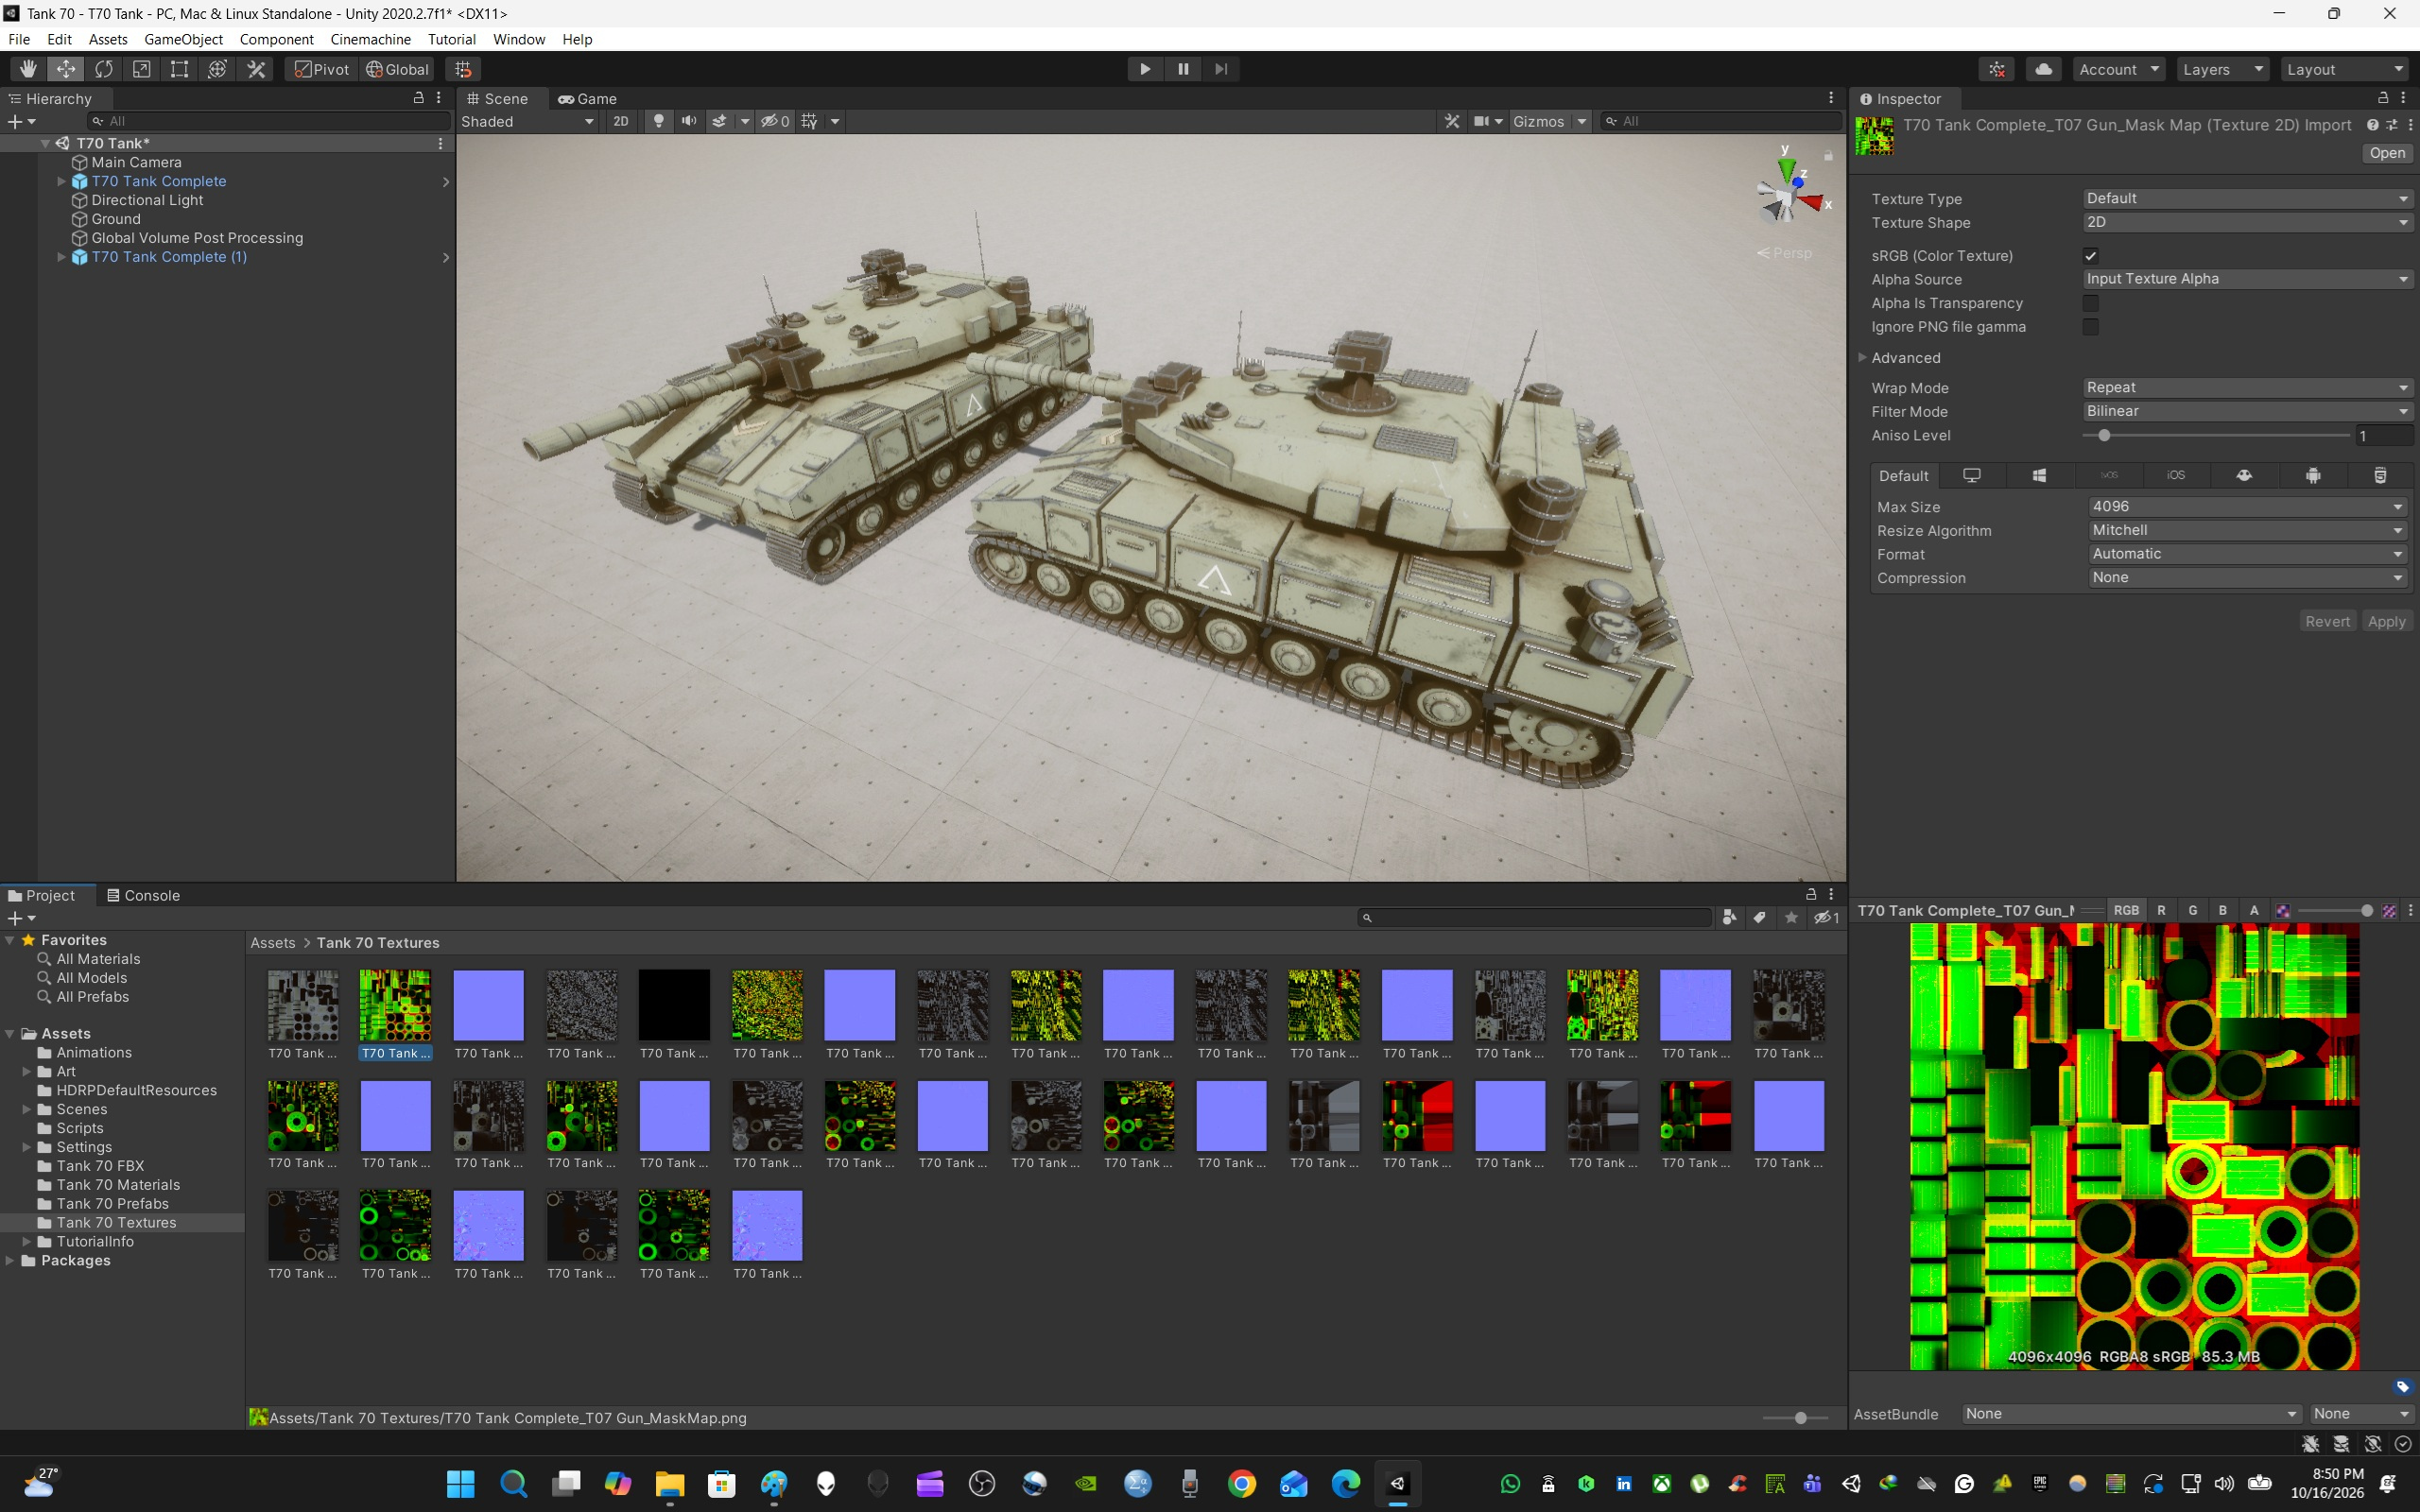Viewport: 2420px width, 1512px height.
Task: Select the Rotate tool
Action: coord(104,69)
